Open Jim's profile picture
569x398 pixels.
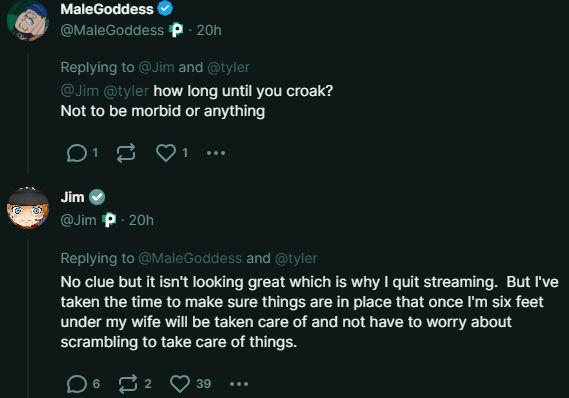tap(28, 208)
